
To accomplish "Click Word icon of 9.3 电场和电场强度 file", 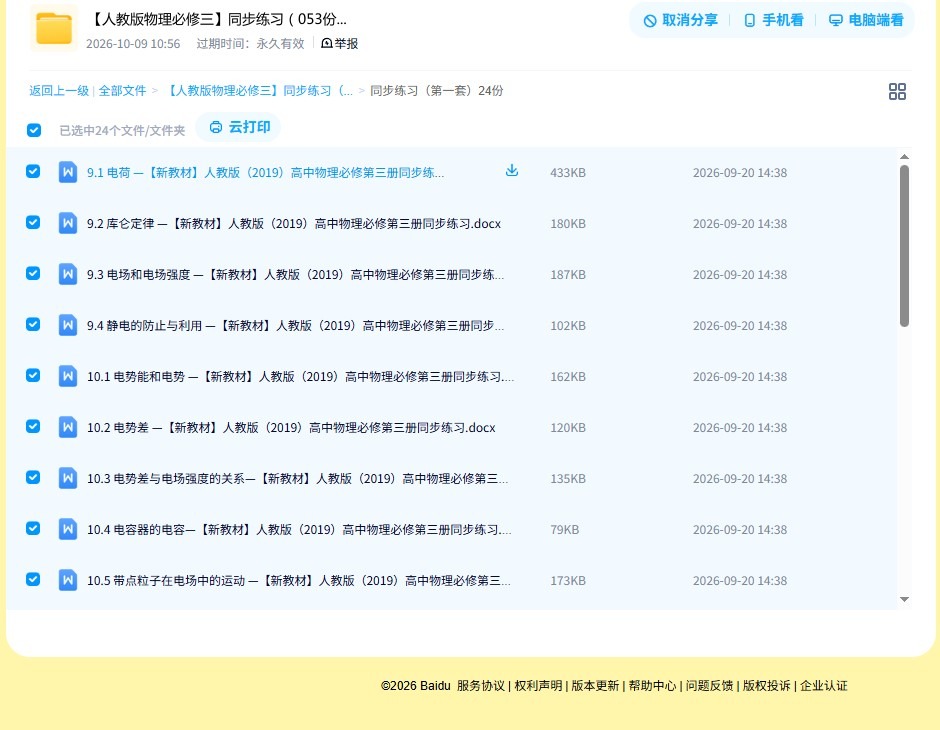I will 68,274.
